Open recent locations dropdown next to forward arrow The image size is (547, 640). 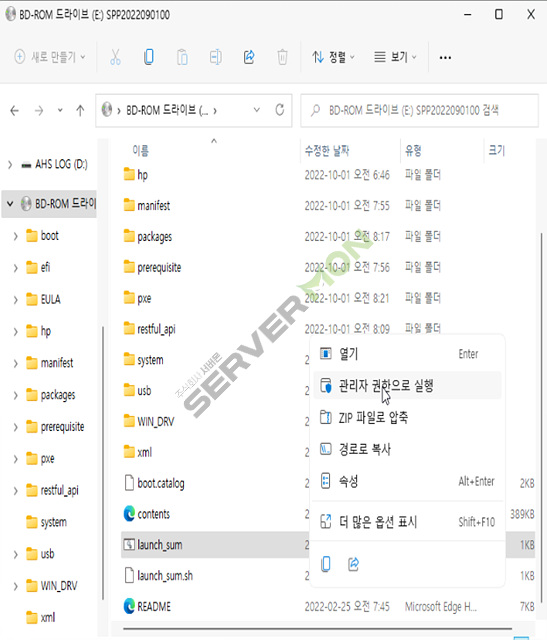60,110
